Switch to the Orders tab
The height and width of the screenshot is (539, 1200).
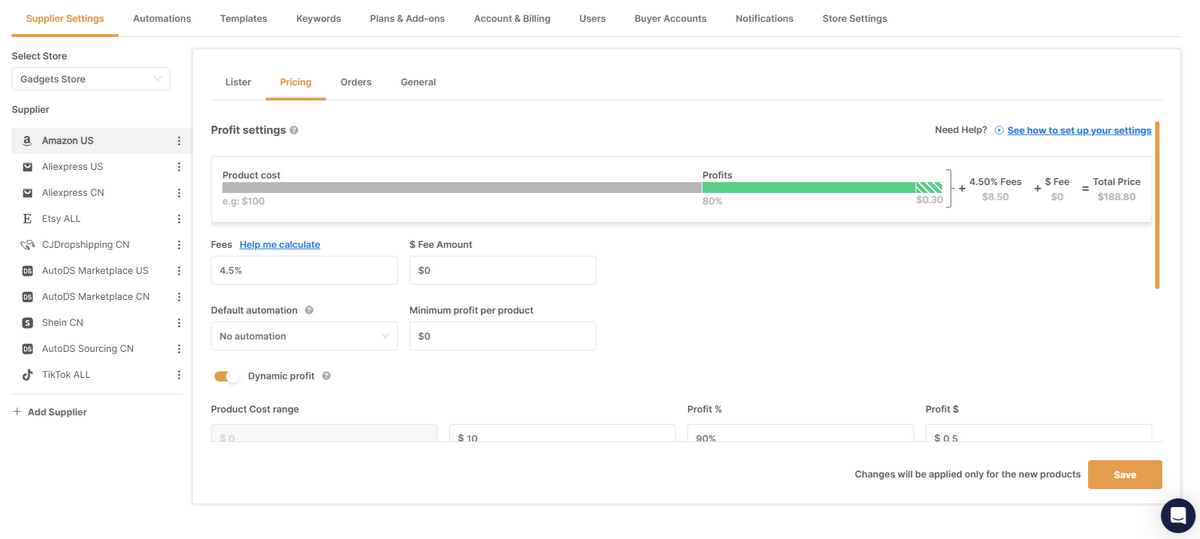click(x=356, y=82)
